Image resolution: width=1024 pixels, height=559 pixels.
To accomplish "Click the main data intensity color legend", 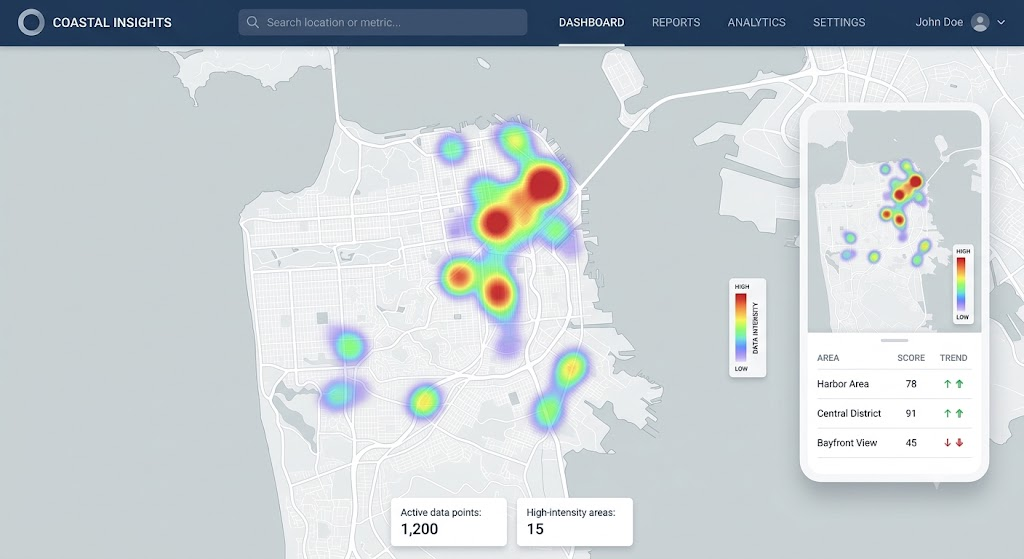I will [748, 328].
